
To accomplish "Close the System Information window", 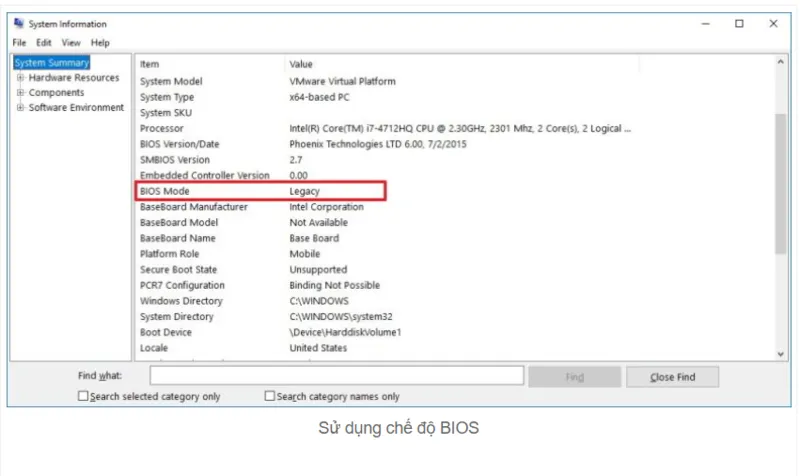I will click(773, 24).
